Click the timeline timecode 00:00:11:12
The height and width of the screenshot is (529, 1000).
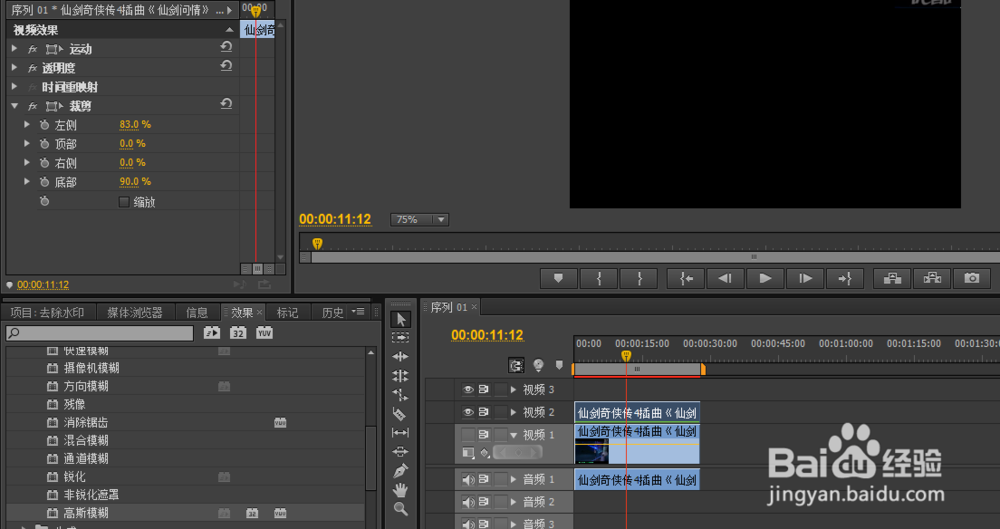click(x=487, y=335)
